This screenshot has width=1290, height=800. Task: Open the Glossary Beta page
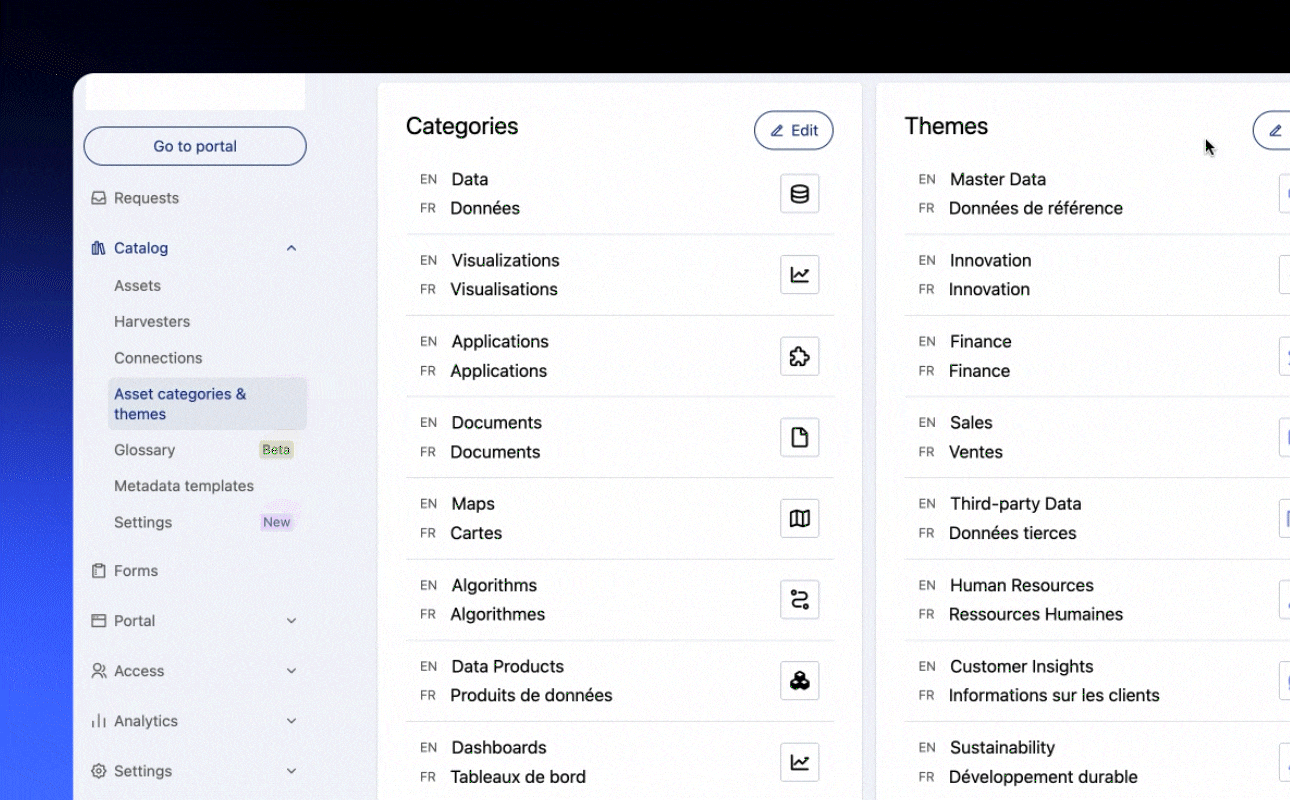pyautogui.click(x=145, y=450)
